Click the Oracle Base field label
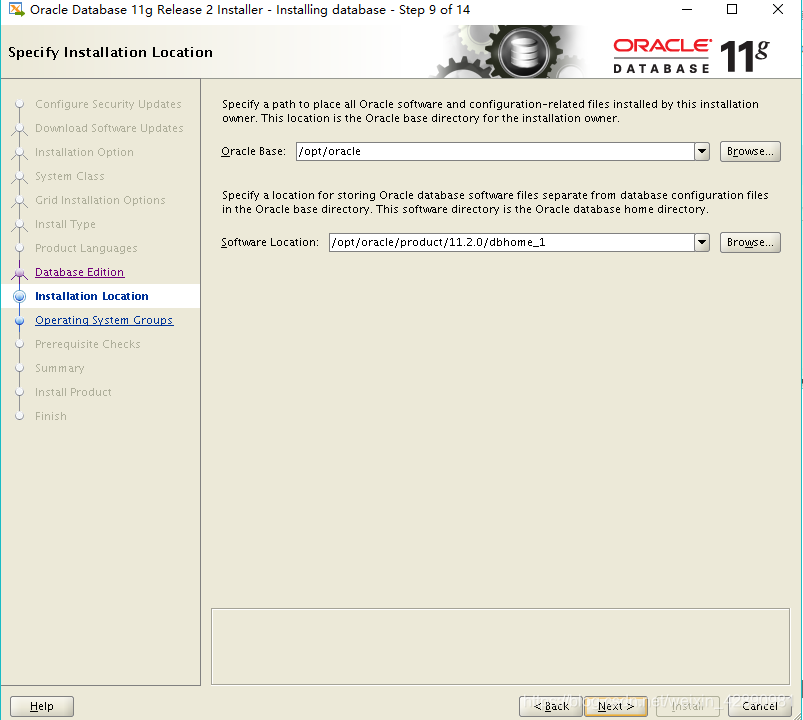This screenshot has width=803, height=720. click(x=253, y=152)
